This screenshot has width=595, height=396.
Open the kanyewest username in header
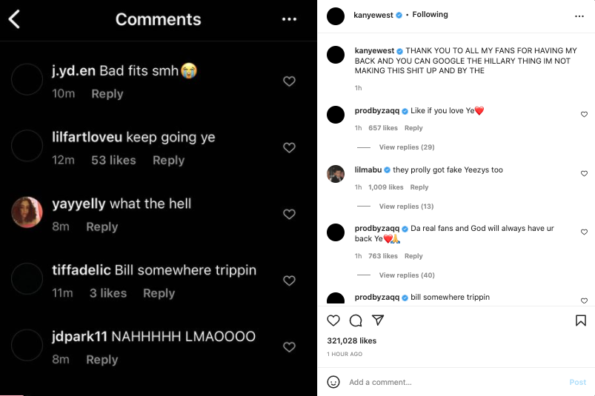point(373,15)
